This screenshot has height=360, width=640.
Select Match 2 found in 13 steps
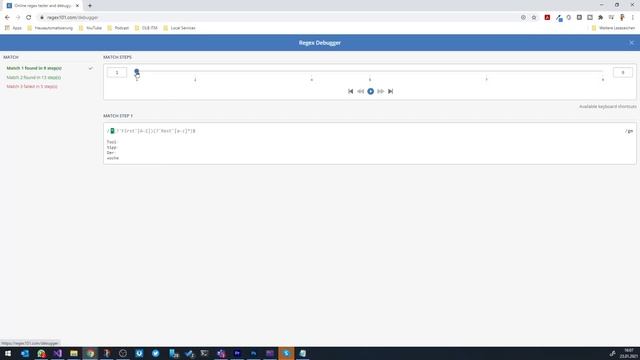[33, 78]
